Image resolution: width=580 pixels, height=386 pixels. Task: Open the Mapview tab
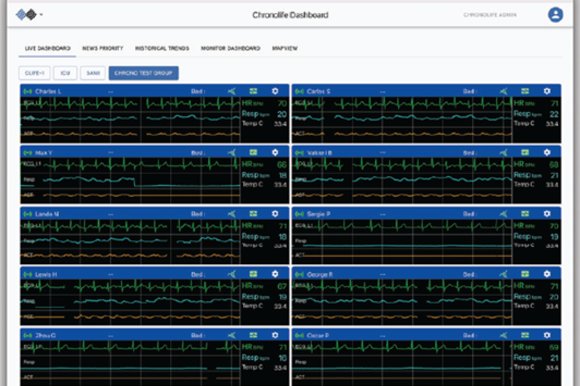[x=285, y=48]
